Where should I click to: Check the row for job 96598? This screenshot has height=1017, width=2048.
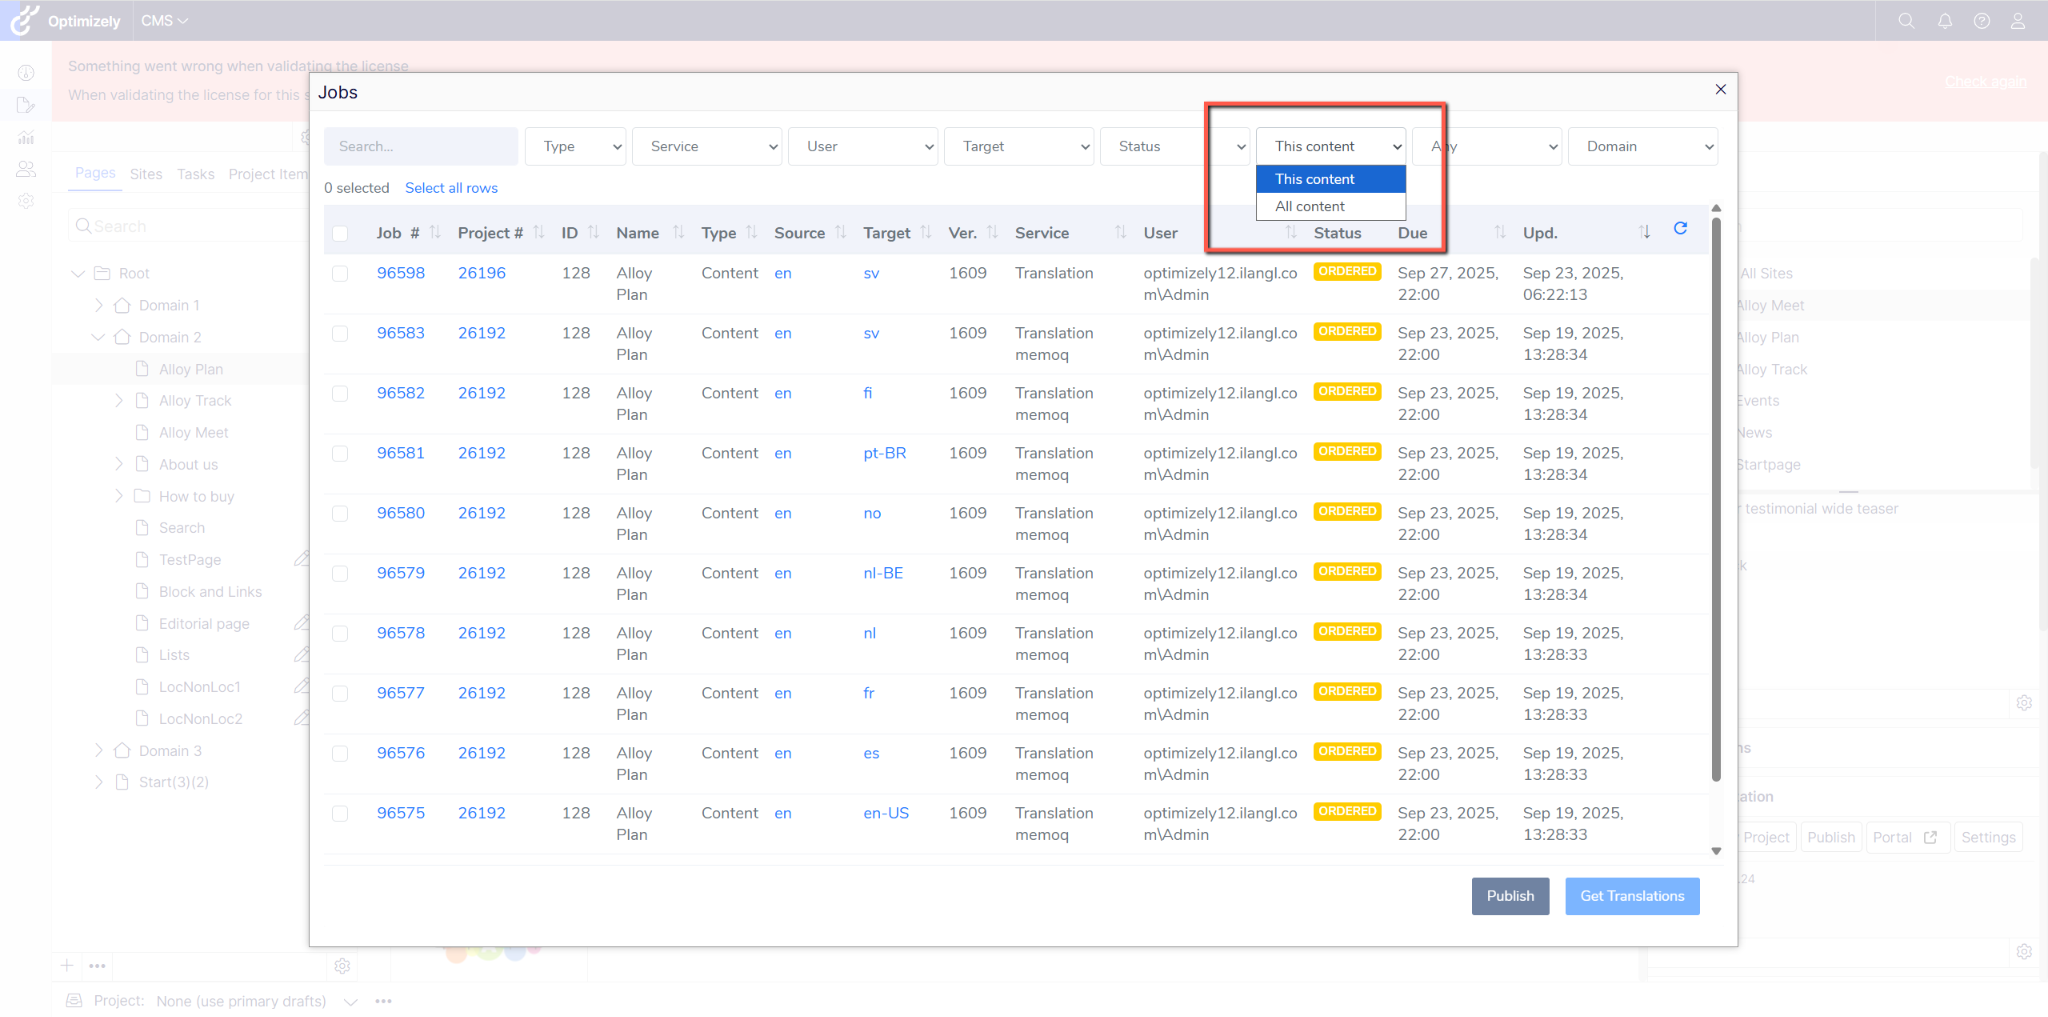pyautogui.click(x=340, y=274)
